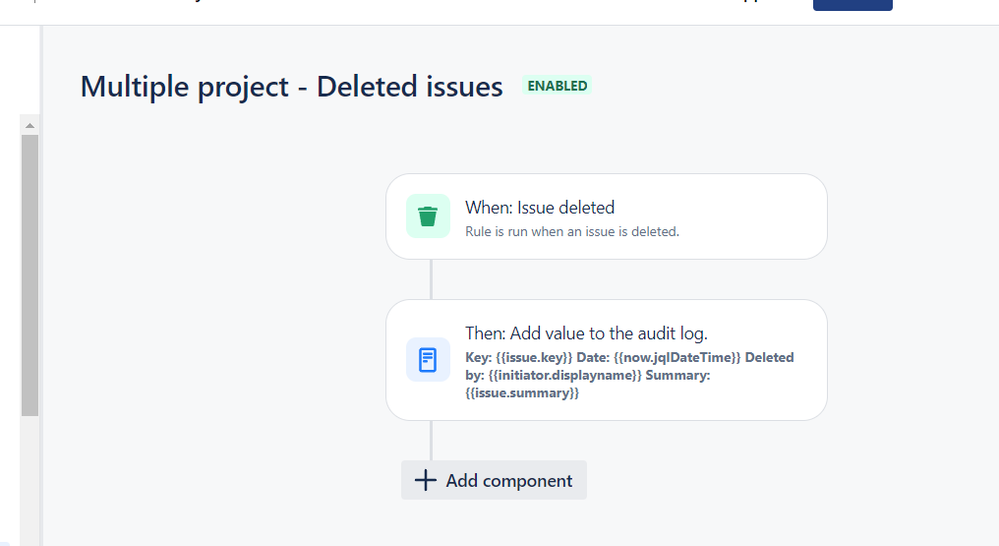999x546 pixels.
Task: Click the connector line between the trigger and the action
Action: (431, 280)
